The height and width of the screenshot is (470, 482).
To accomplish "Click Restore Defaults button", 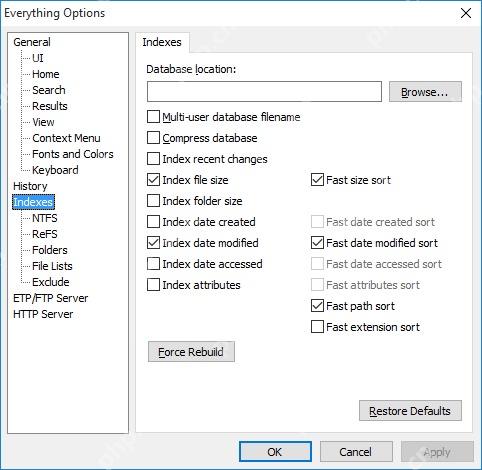I will click(410, 411).
